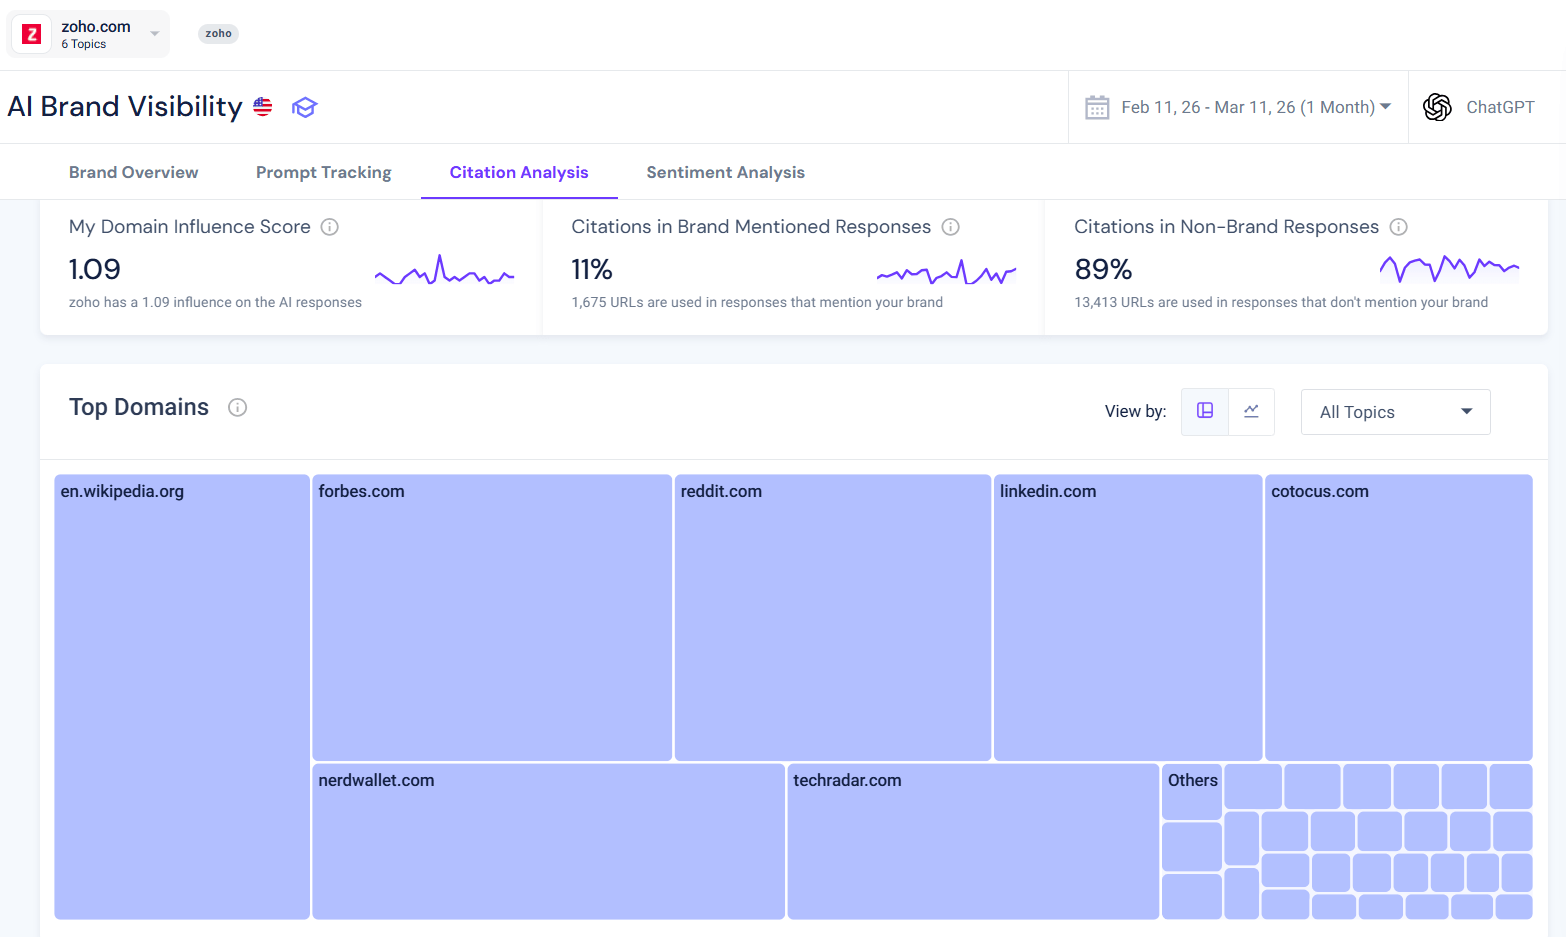
Task: Click the reddit.com treemap block
Action: [x=833, y=618]
